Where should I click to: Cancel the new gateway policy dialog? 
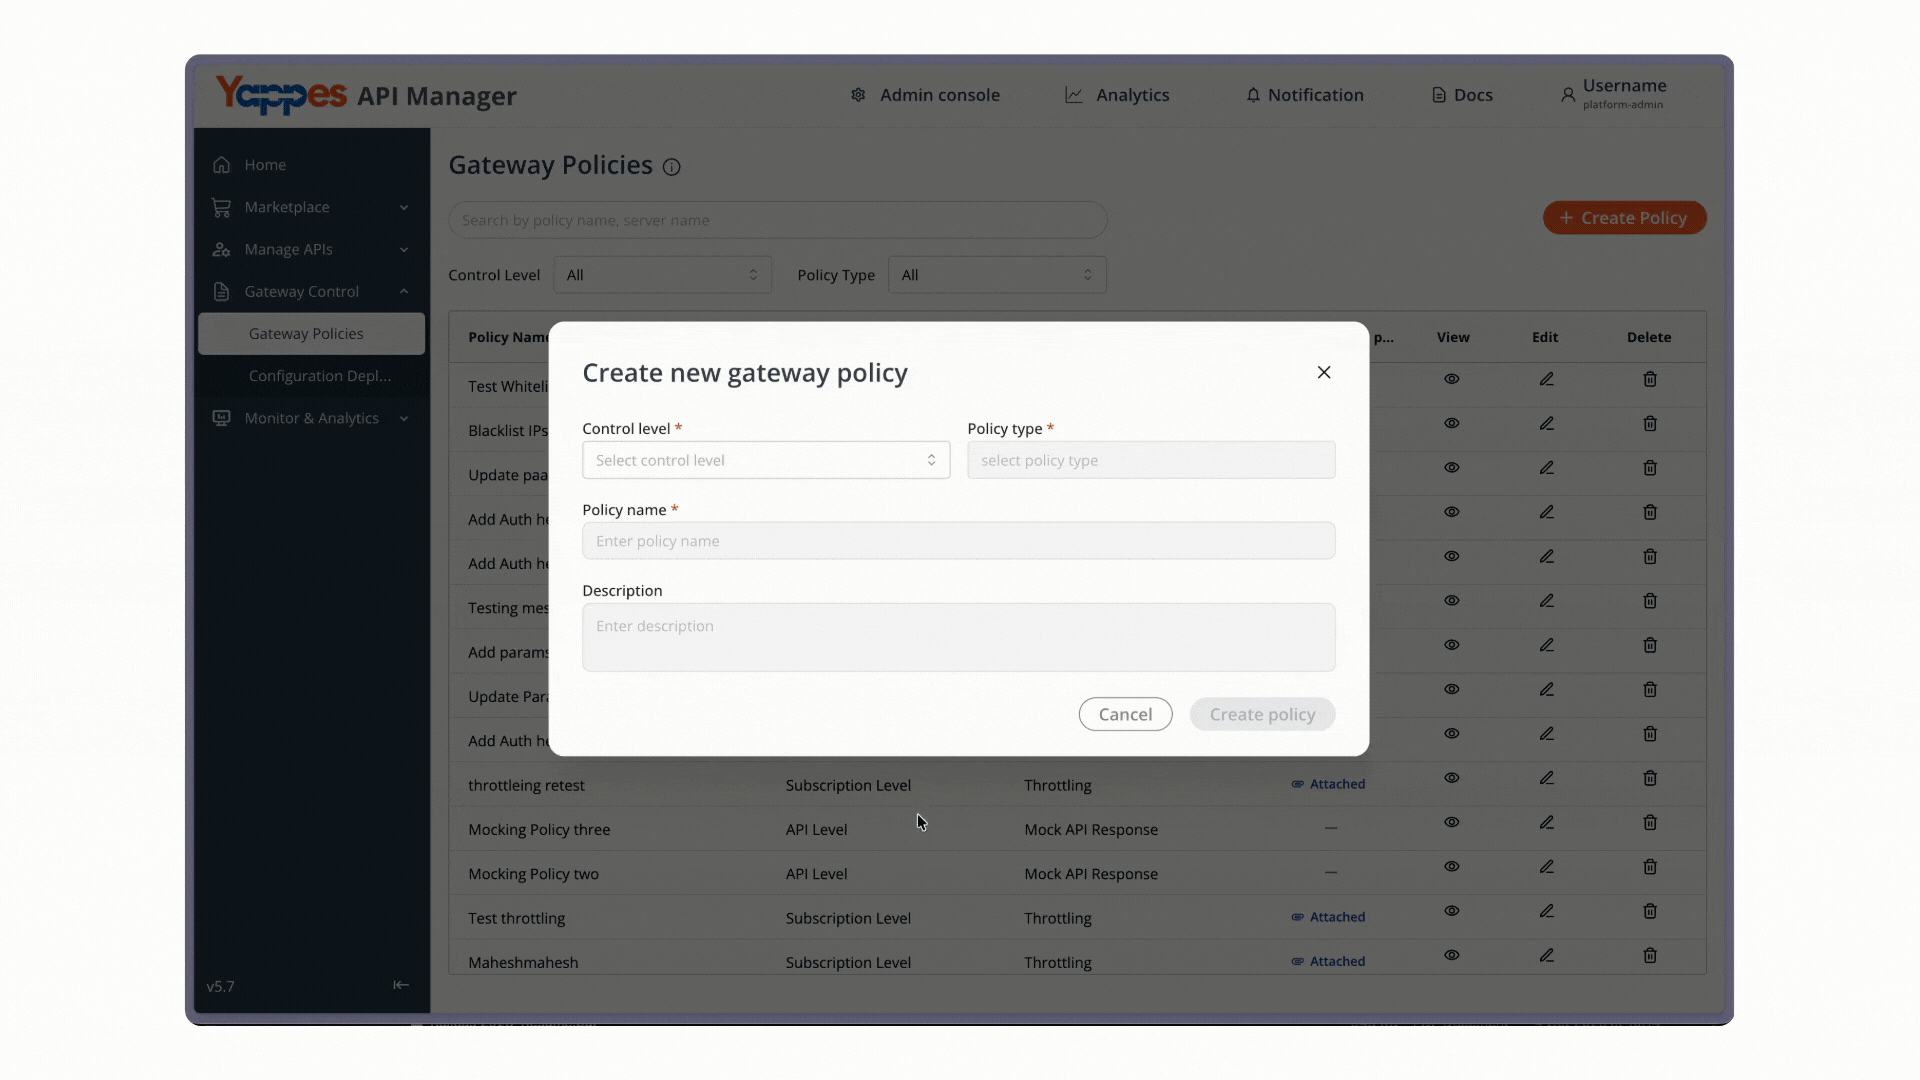tap(1125, 714)
